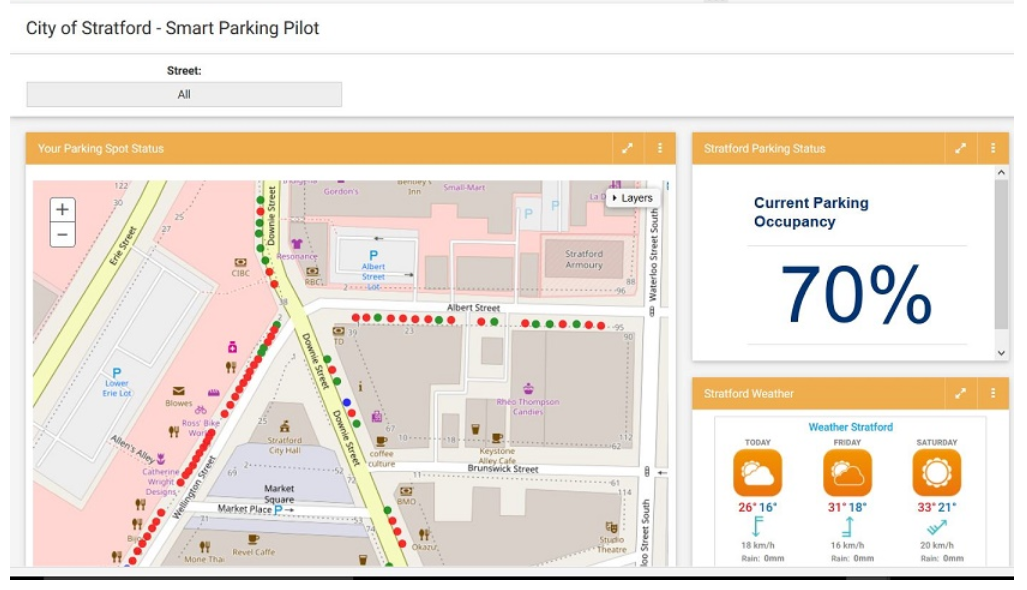Screen dimensions: 1027x590
Task: Click the map zoom-in plus button
Action: coord(63,210)
